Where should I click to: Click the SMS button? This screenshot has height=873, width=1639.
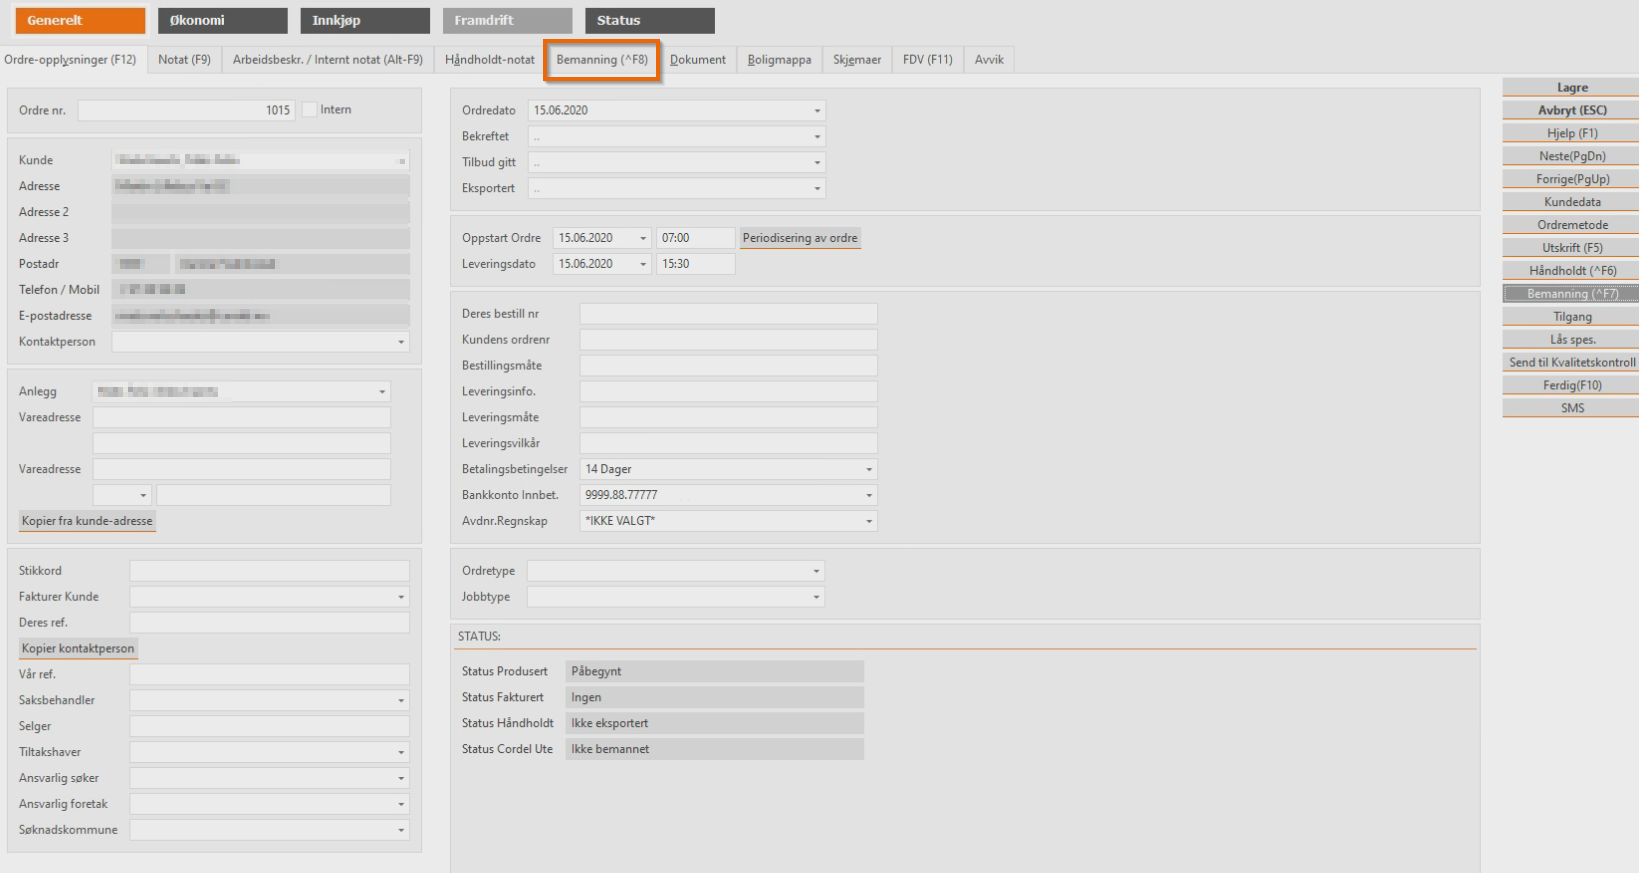point(1571,408)
